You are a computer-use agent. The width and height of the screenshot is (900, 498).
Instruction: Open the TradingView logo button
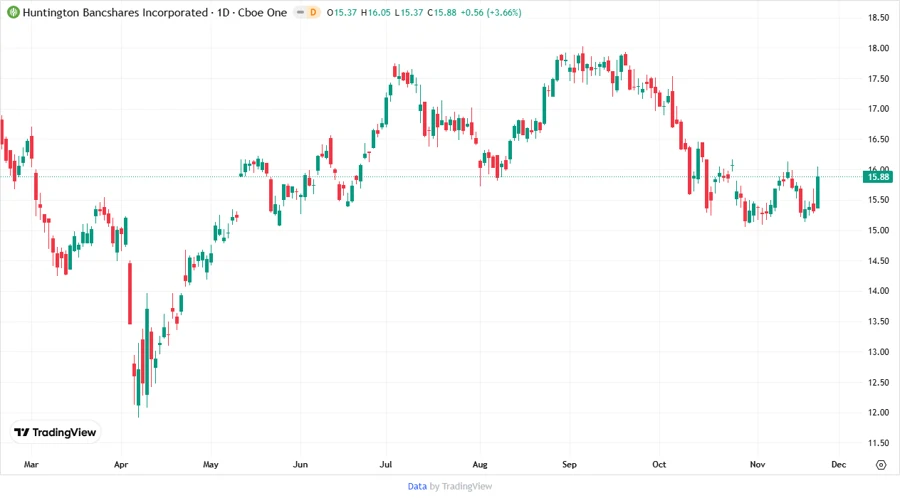(x=56, y=432)
